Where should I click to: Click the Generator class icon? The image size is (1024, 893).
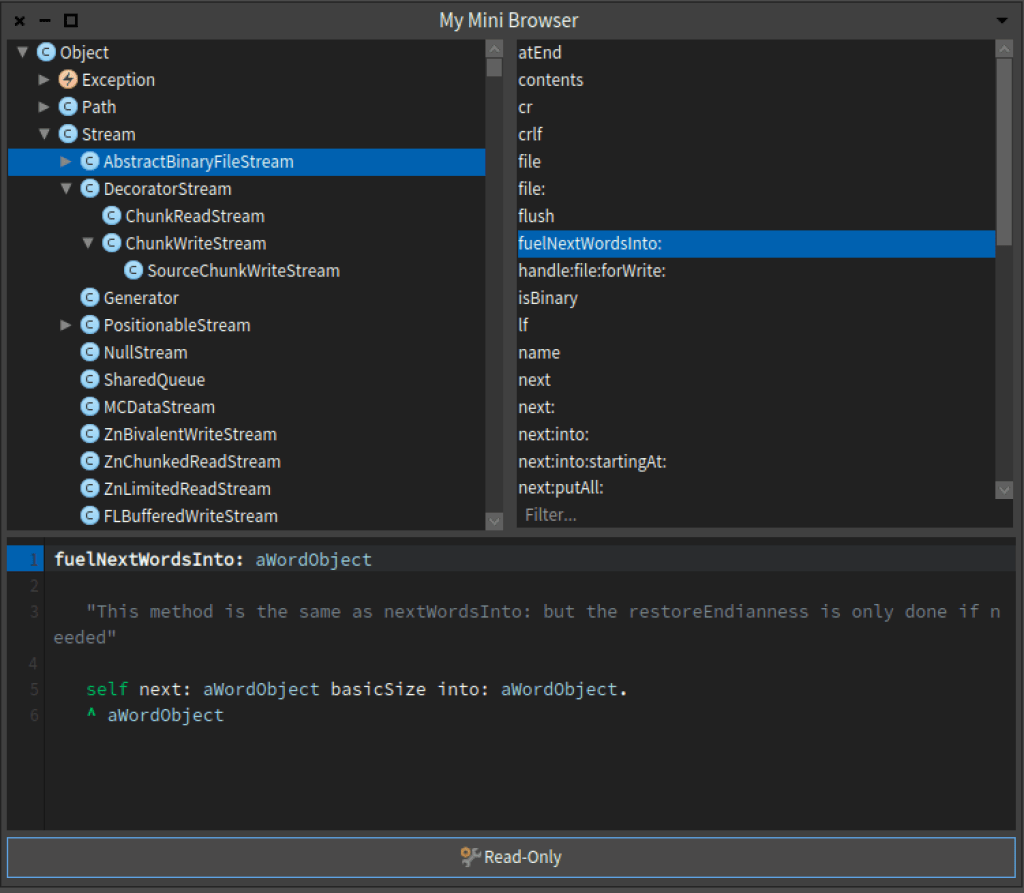[90, 298]
